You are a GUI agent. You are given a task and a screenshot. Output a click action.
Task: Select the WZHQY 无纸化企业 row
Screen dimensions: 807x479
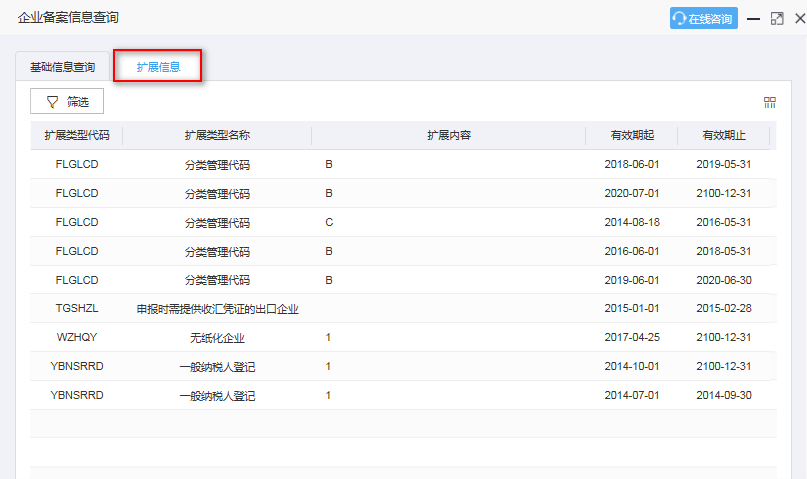pyautogui.click(x=403, y=338)
